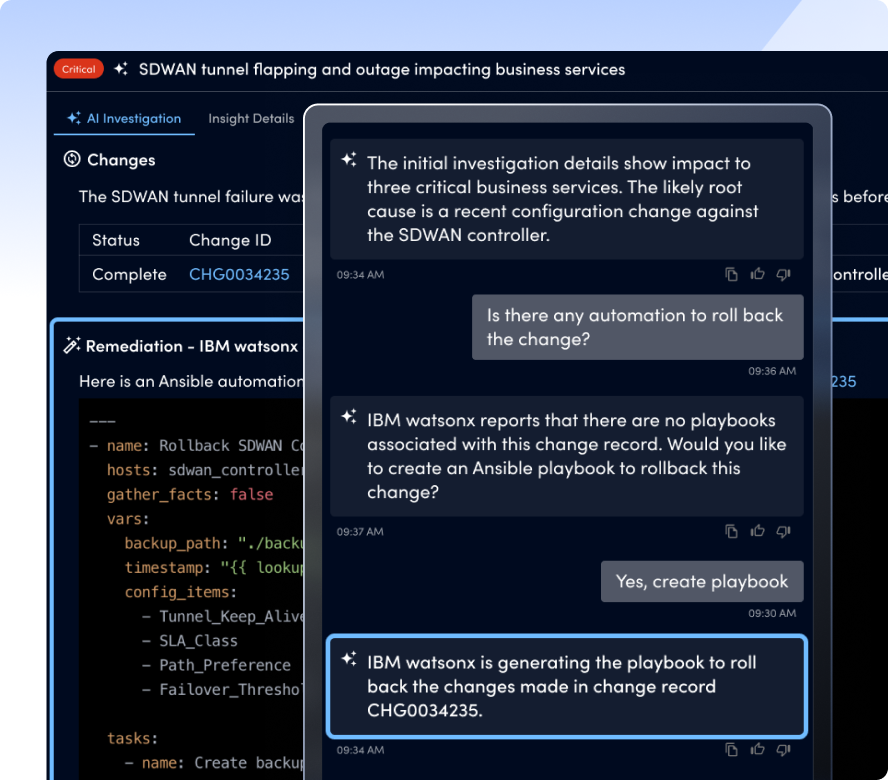Open the Insight Details tab
Viewport: 888px width, 780px height.
click(251, 118)
